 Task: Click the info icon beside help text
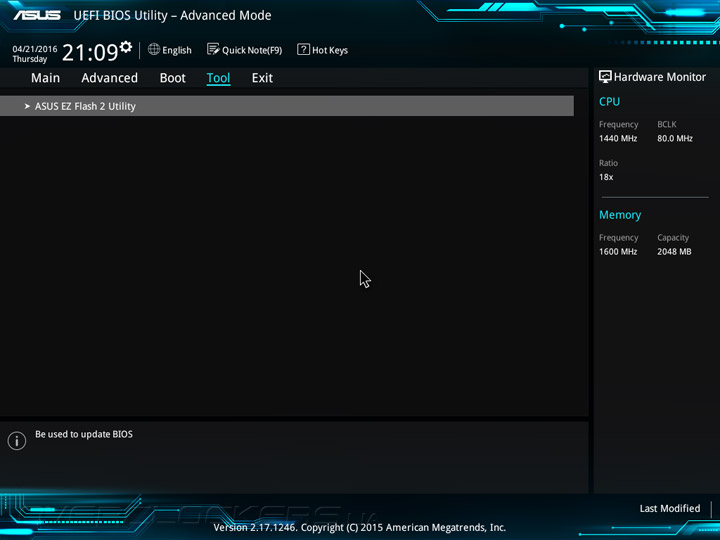(x=17, y=441)
